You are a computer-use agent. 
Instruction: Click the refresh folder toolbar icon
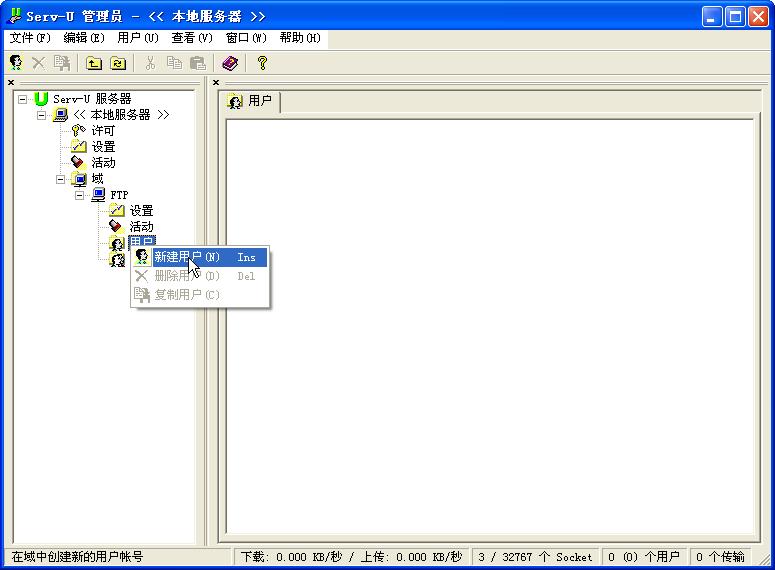point(118,63)
